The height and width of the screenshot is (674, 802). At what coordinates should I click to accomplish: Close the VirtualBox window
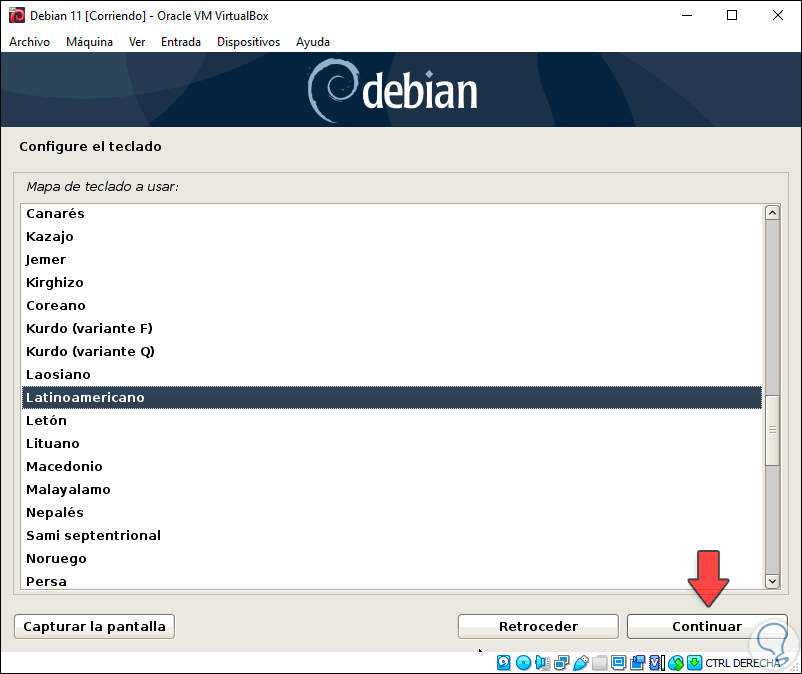pos(777,15)
